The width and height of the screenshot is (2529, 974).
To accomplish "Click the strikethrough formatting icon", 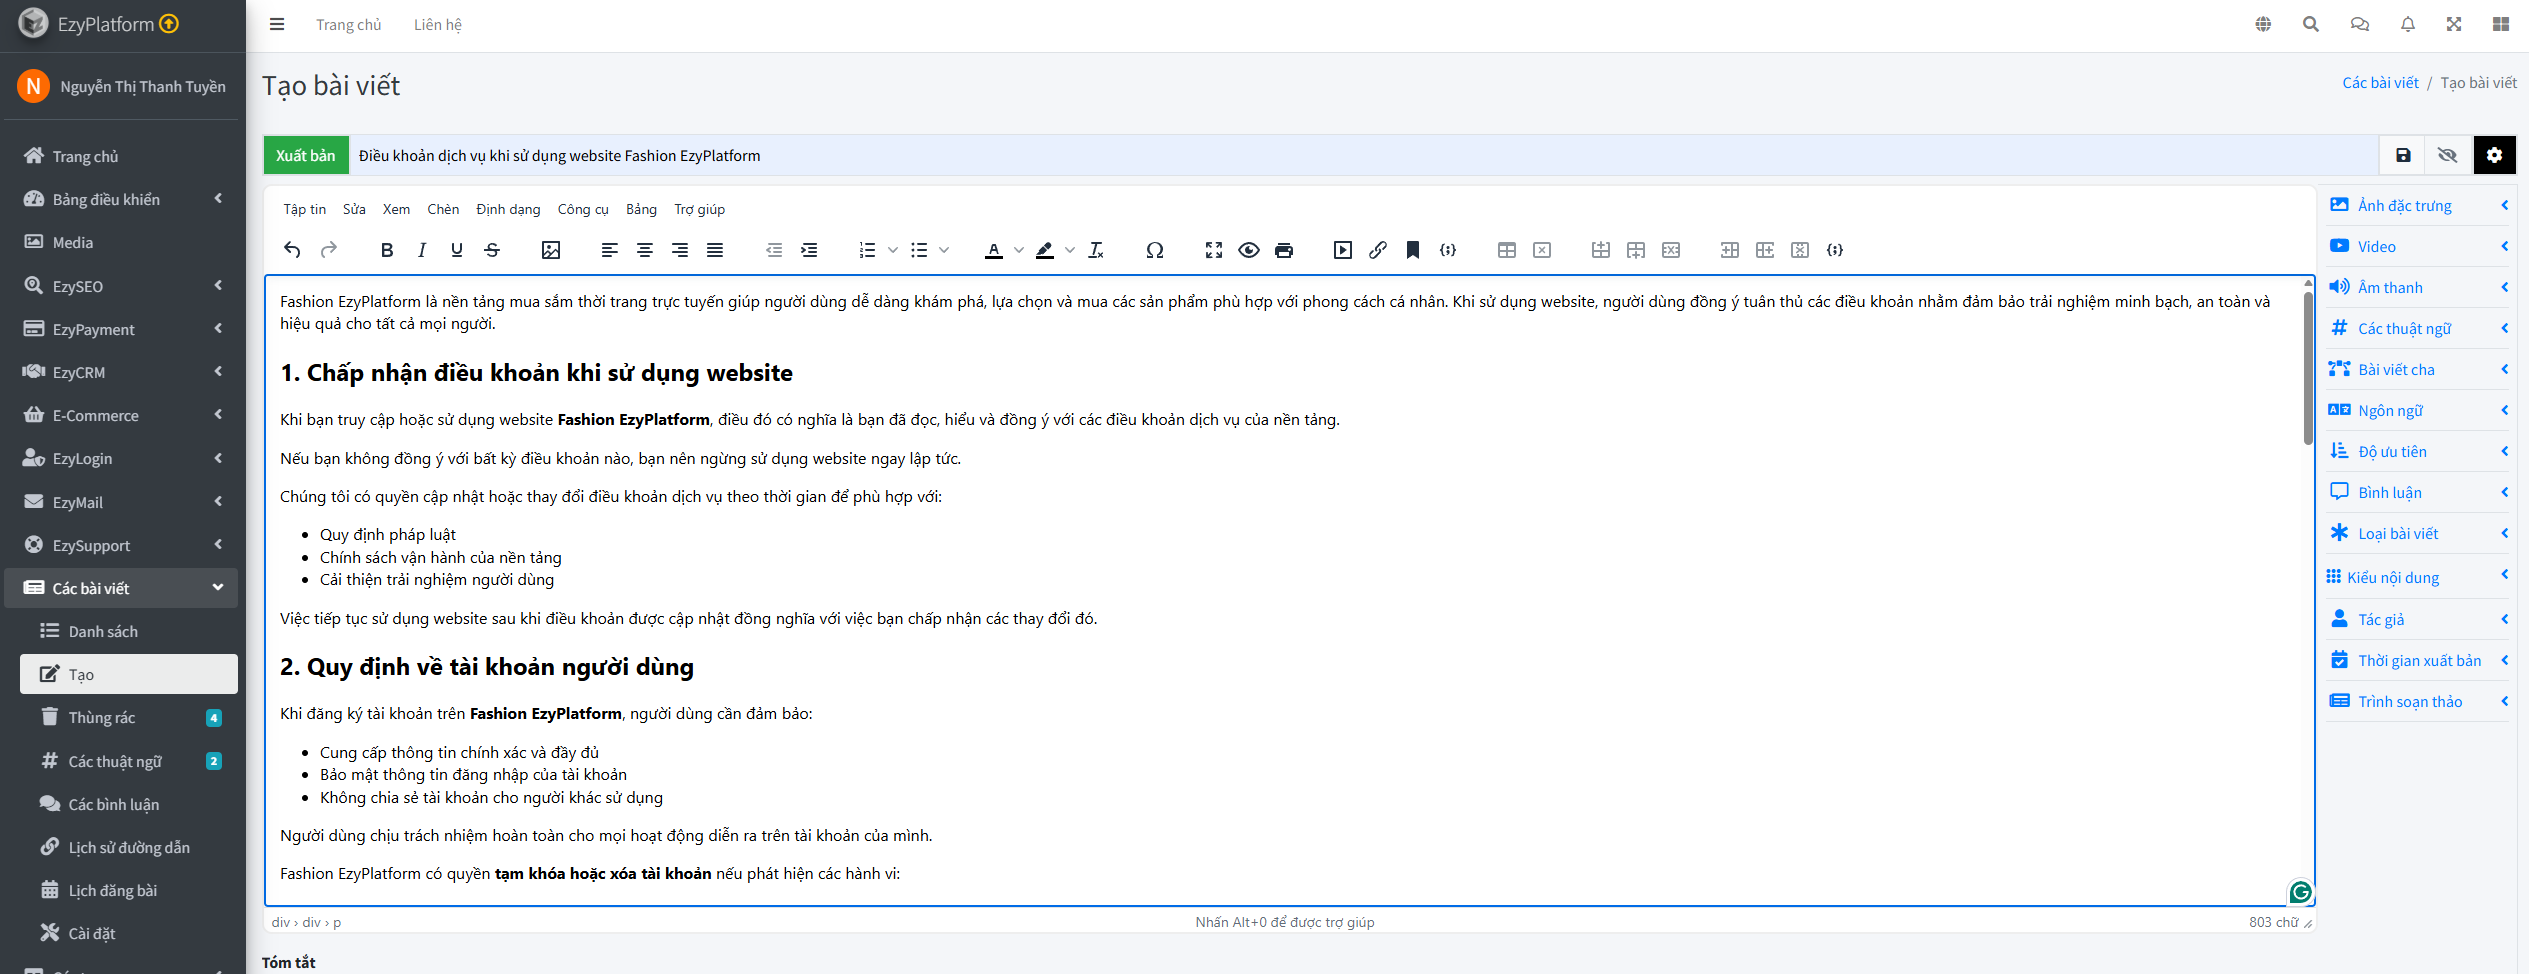I will click(492, 250).
